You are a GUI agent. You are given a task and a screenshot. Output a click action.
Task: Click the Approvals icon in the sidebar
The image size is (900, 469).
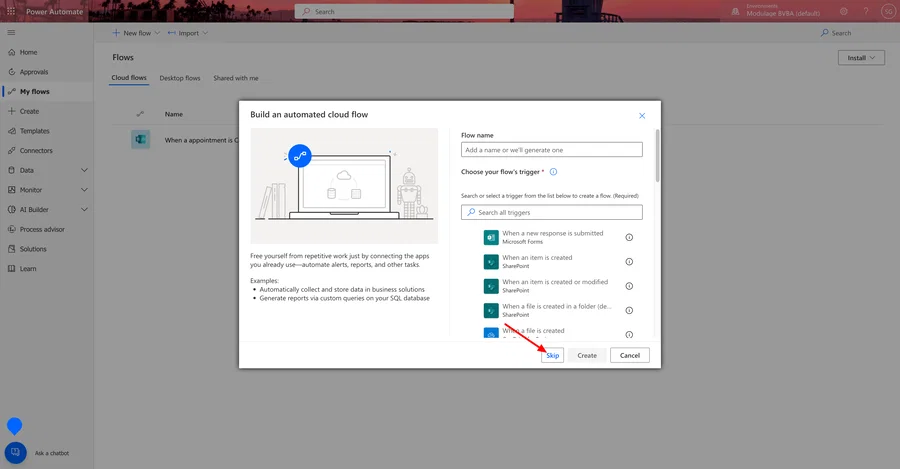point(11,72)
